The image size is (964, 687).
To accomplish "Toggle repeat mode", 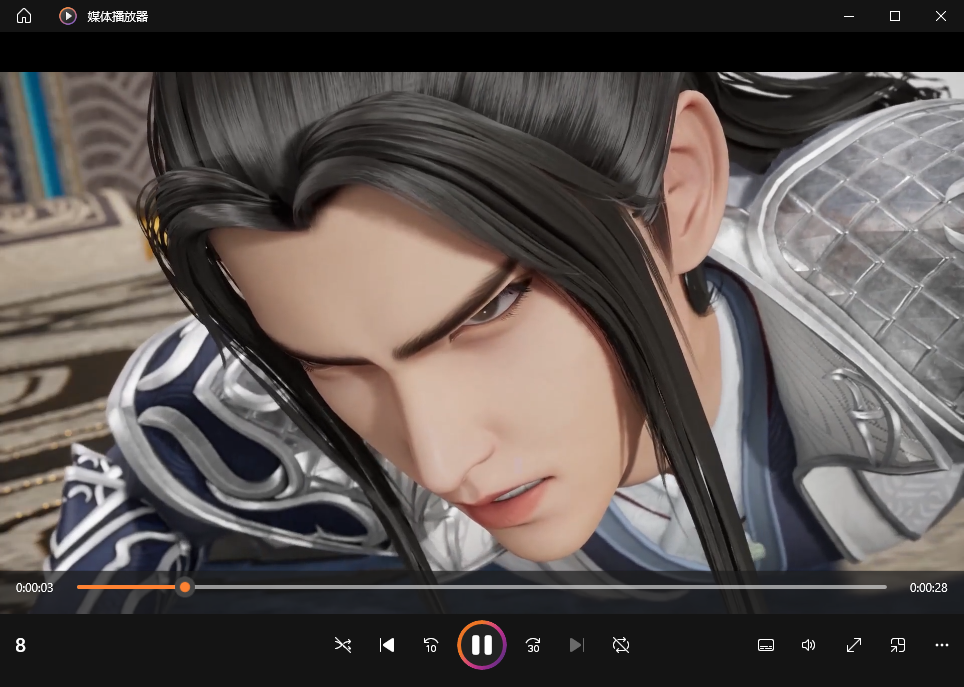I will (621, 645).
